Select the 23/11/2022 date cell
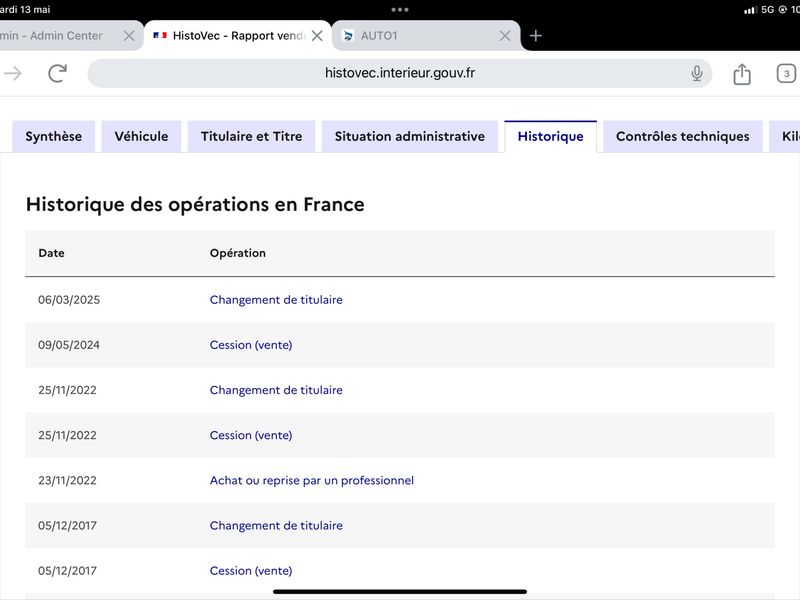Screen dimensions: 800x600 [x=67, y=480]
